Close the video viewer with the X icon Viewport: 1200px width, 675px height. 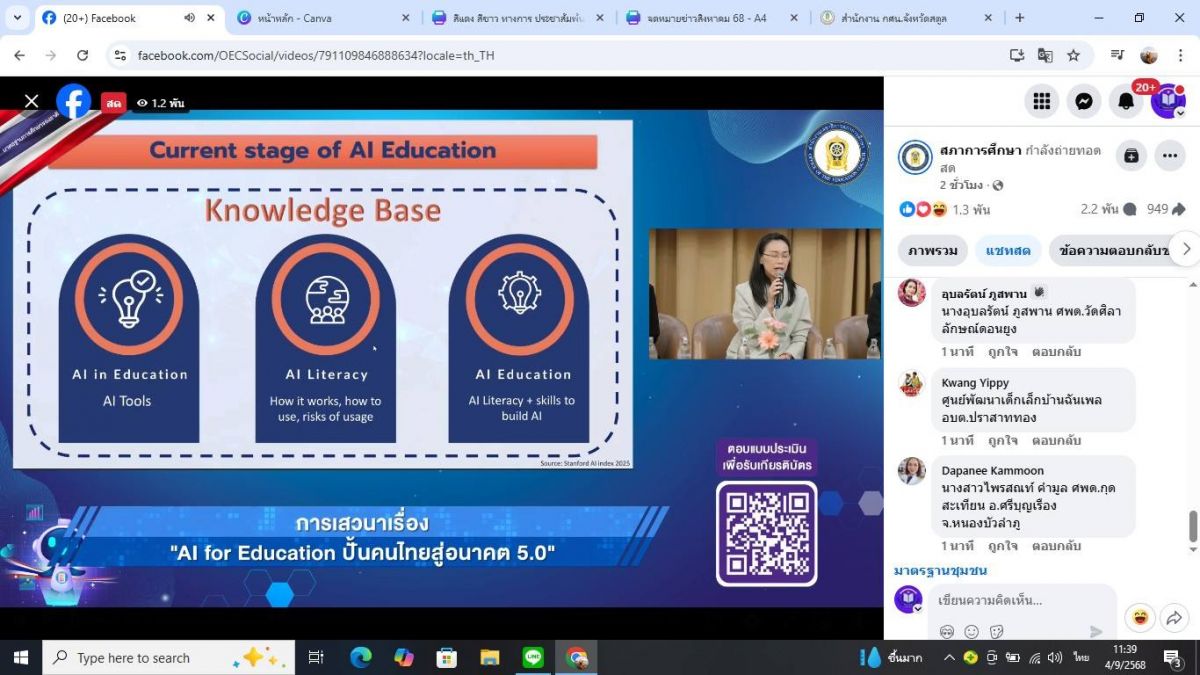pos(31,101)
